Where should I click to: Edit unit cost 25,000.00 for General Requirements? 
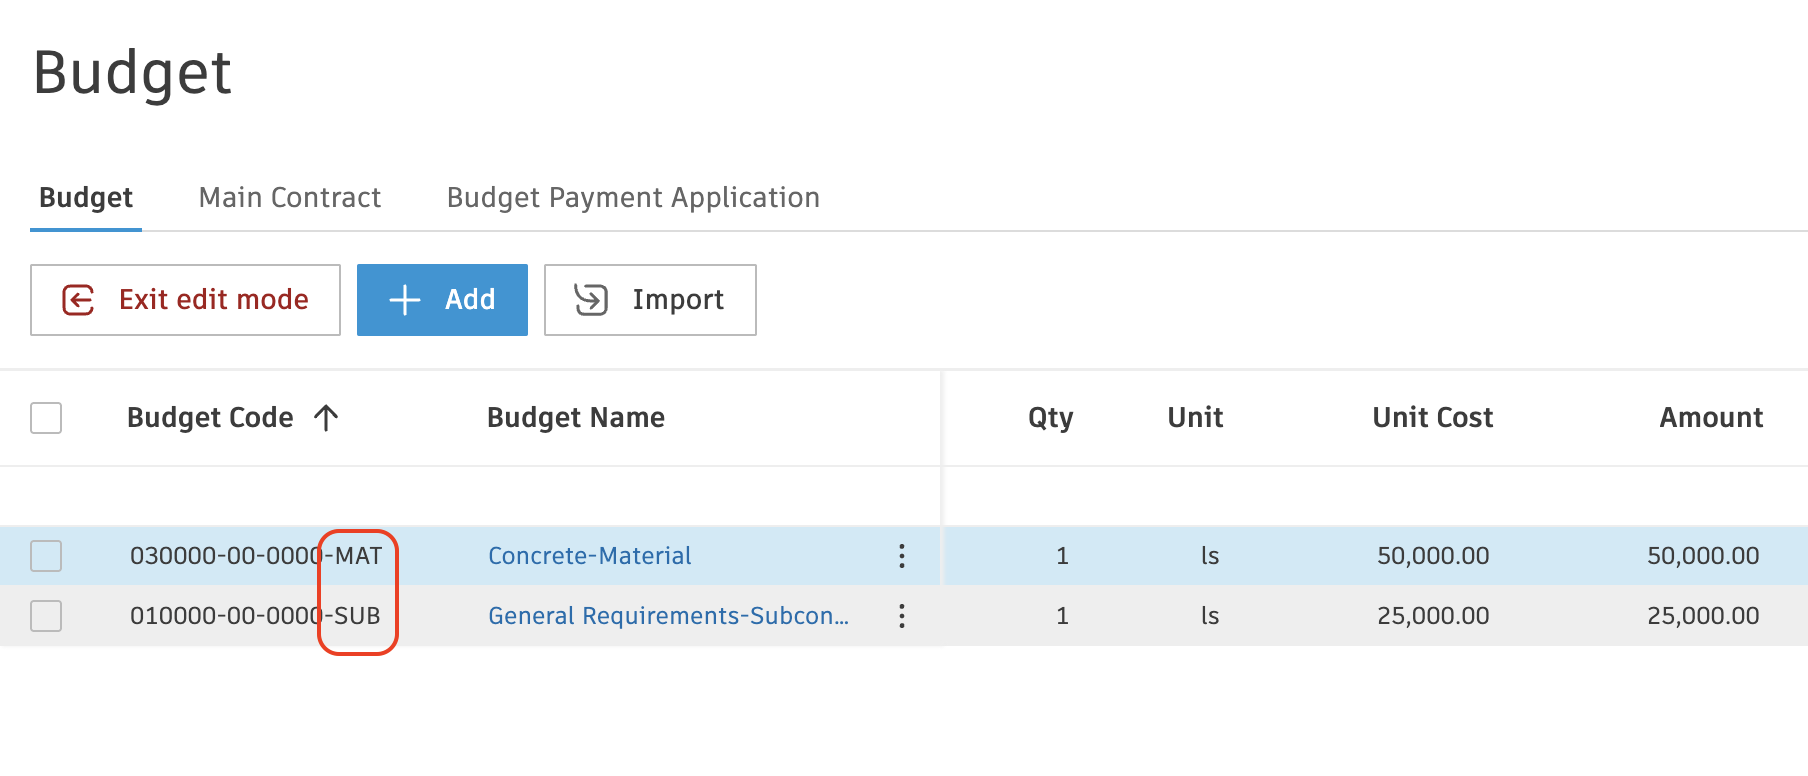click(1433, 616)
